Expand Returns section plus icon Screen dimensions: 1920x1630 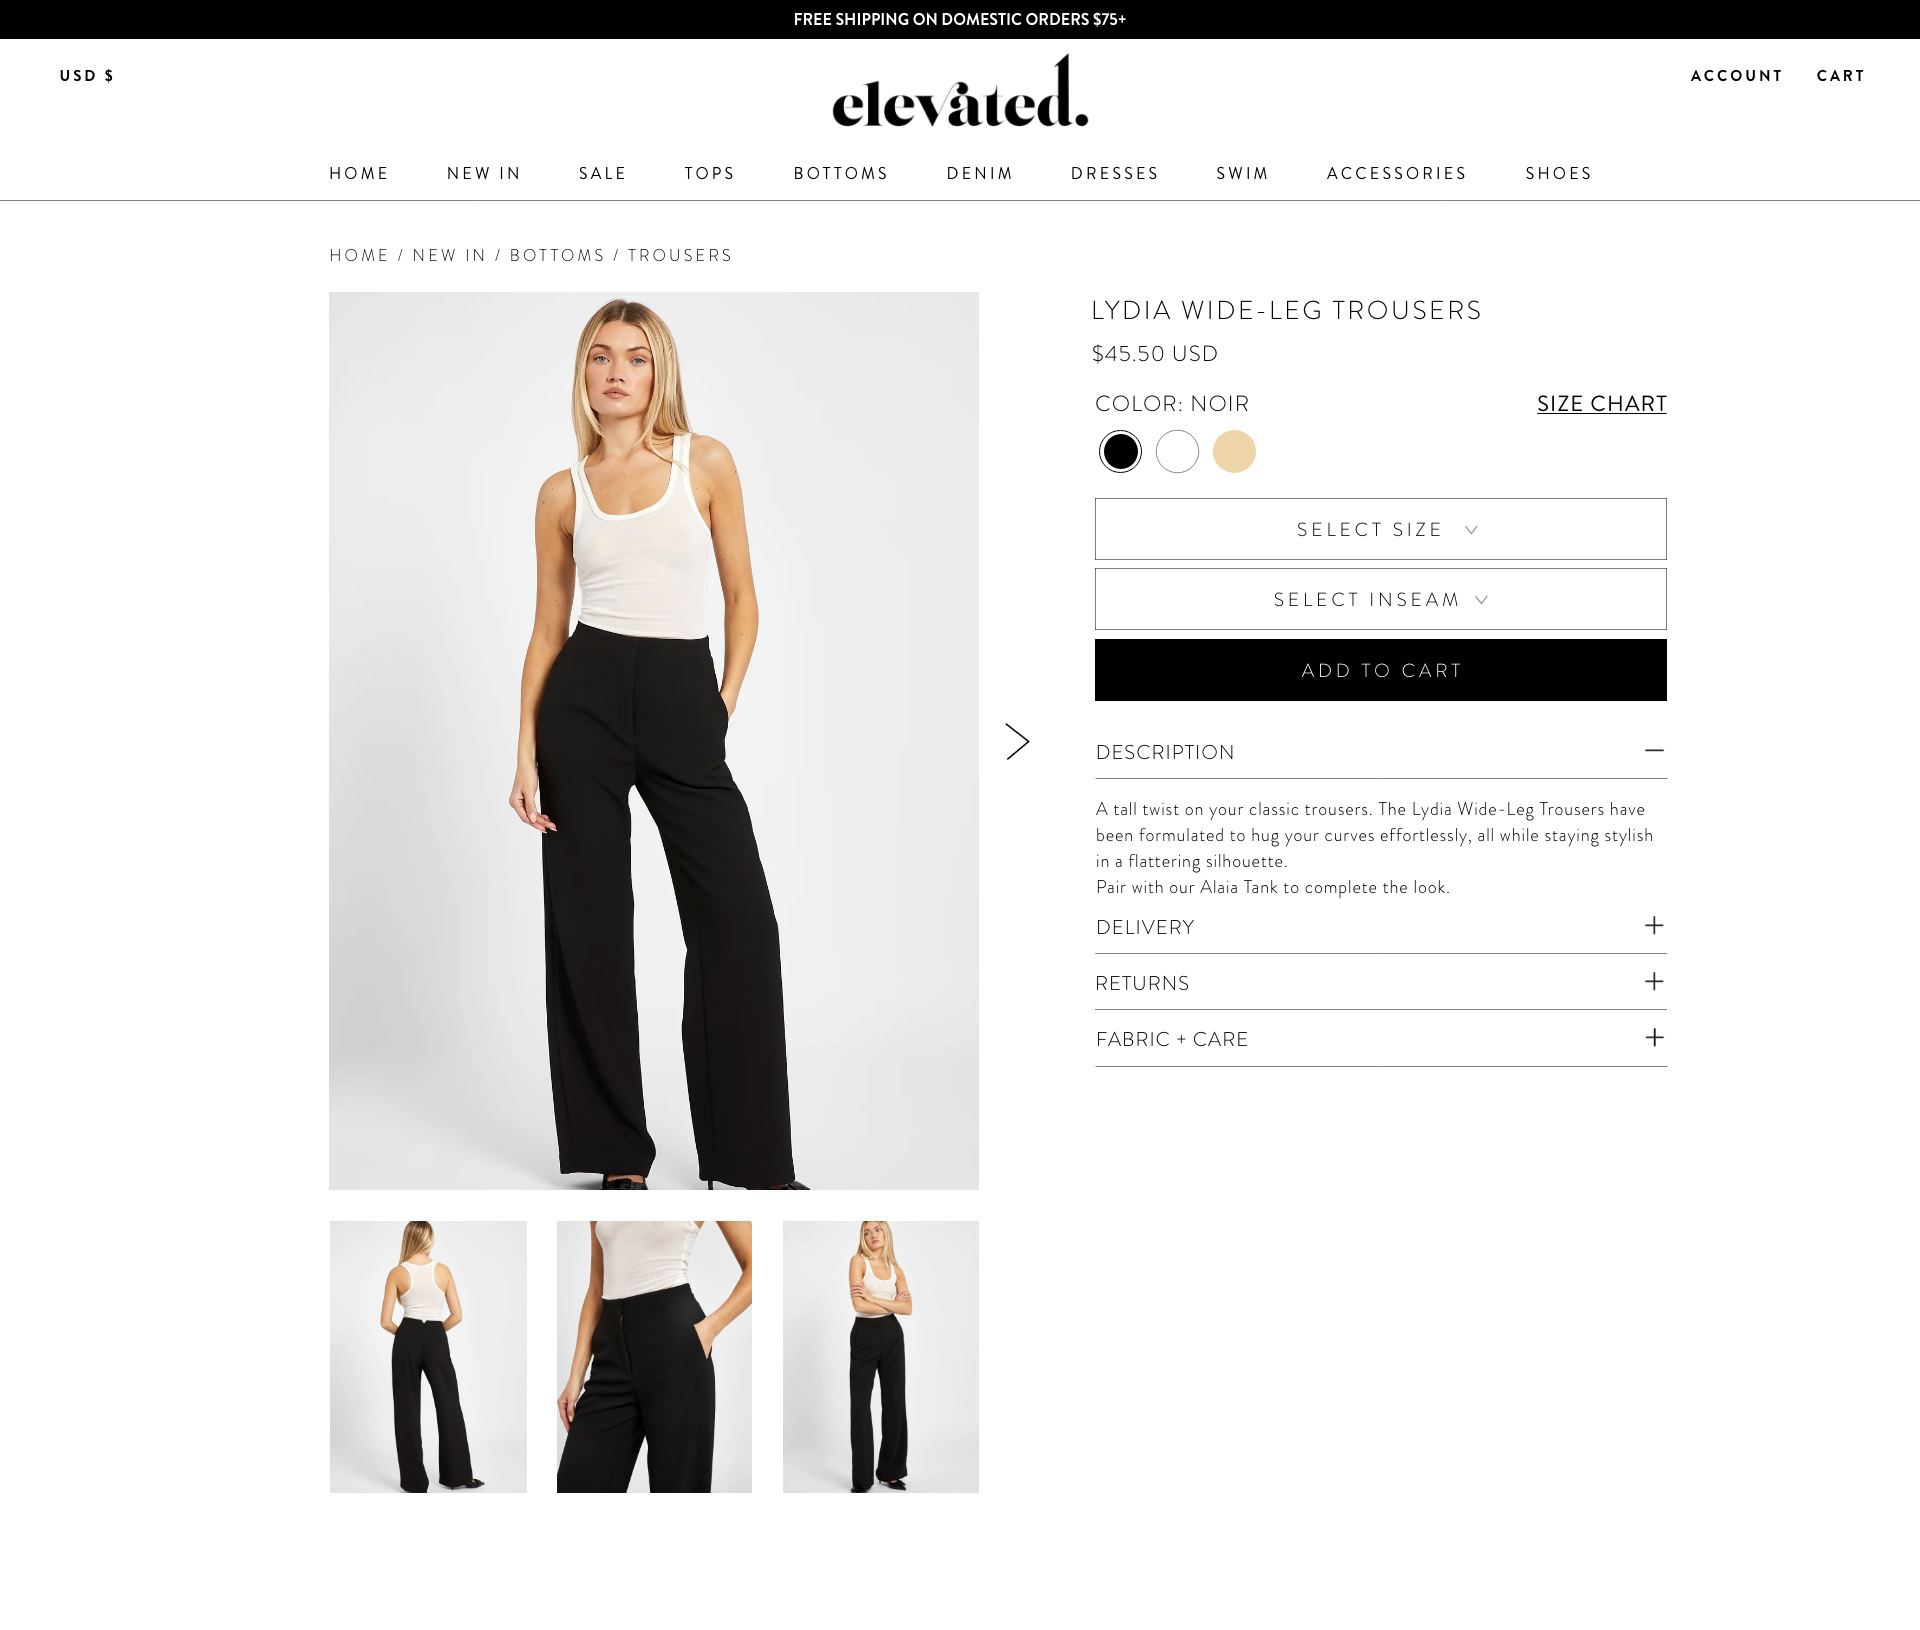pos(1654,981)
